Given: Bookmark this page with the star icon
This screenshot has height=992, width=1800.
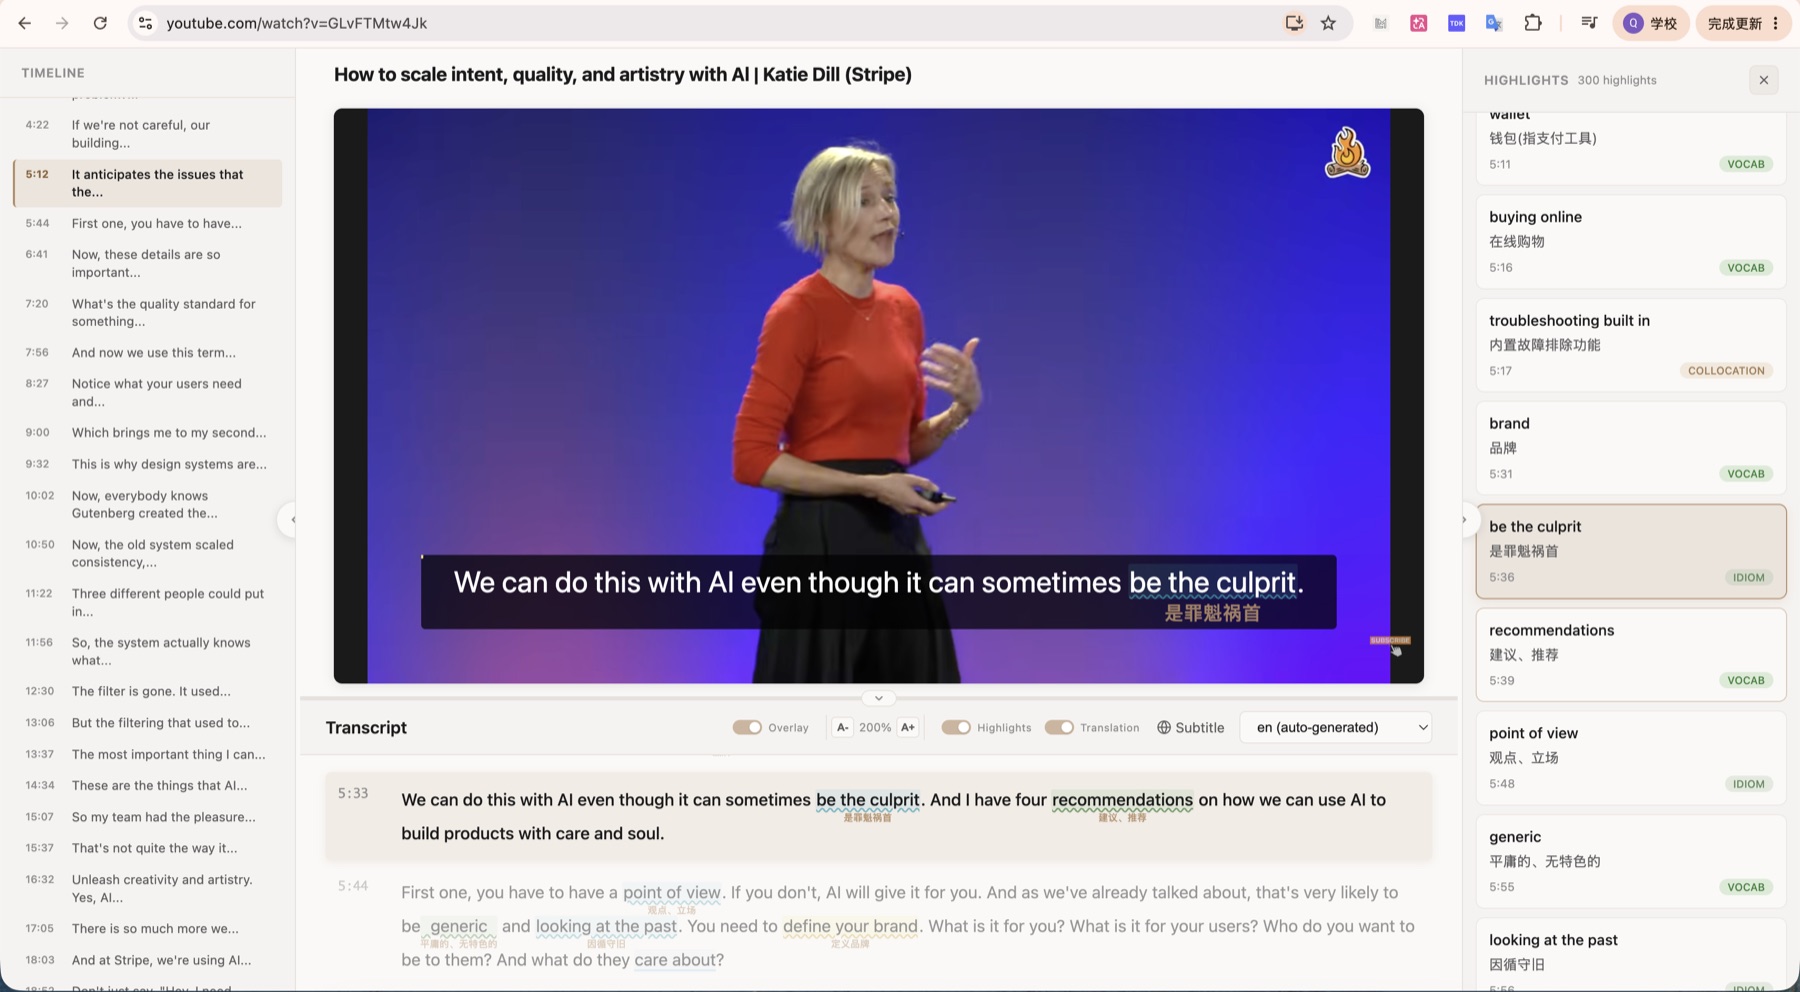Looking at the screenshot, I should [x=1328, y=23].
